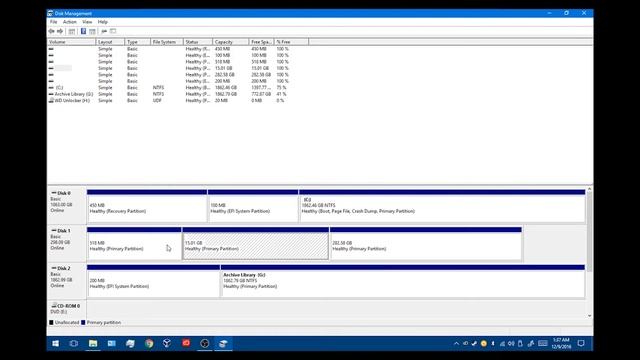Toggle the console tree toolbar icon
640x360 pixels.
(72, 31)
